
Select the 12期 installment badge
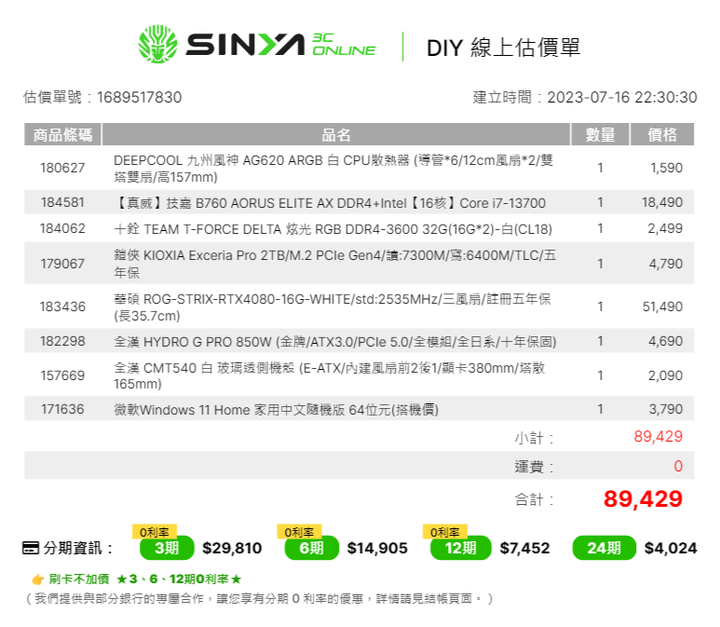point(461,548)
